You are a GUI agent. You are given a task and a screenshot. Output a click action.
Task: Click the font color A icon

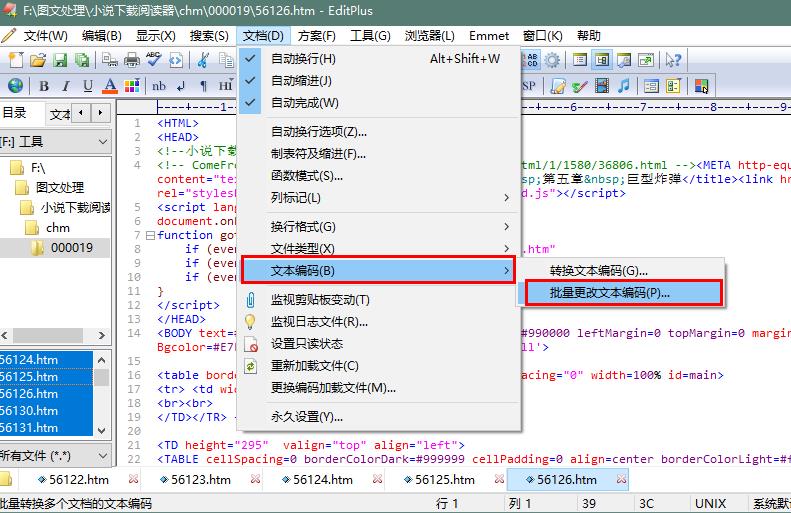point(109,86)
